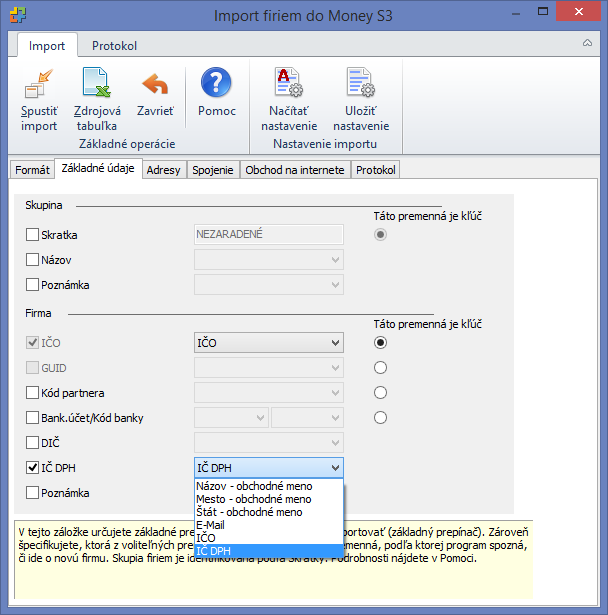
Task: Toggle the Bank.účet/Kód banky checkbox
Action: 32,418
